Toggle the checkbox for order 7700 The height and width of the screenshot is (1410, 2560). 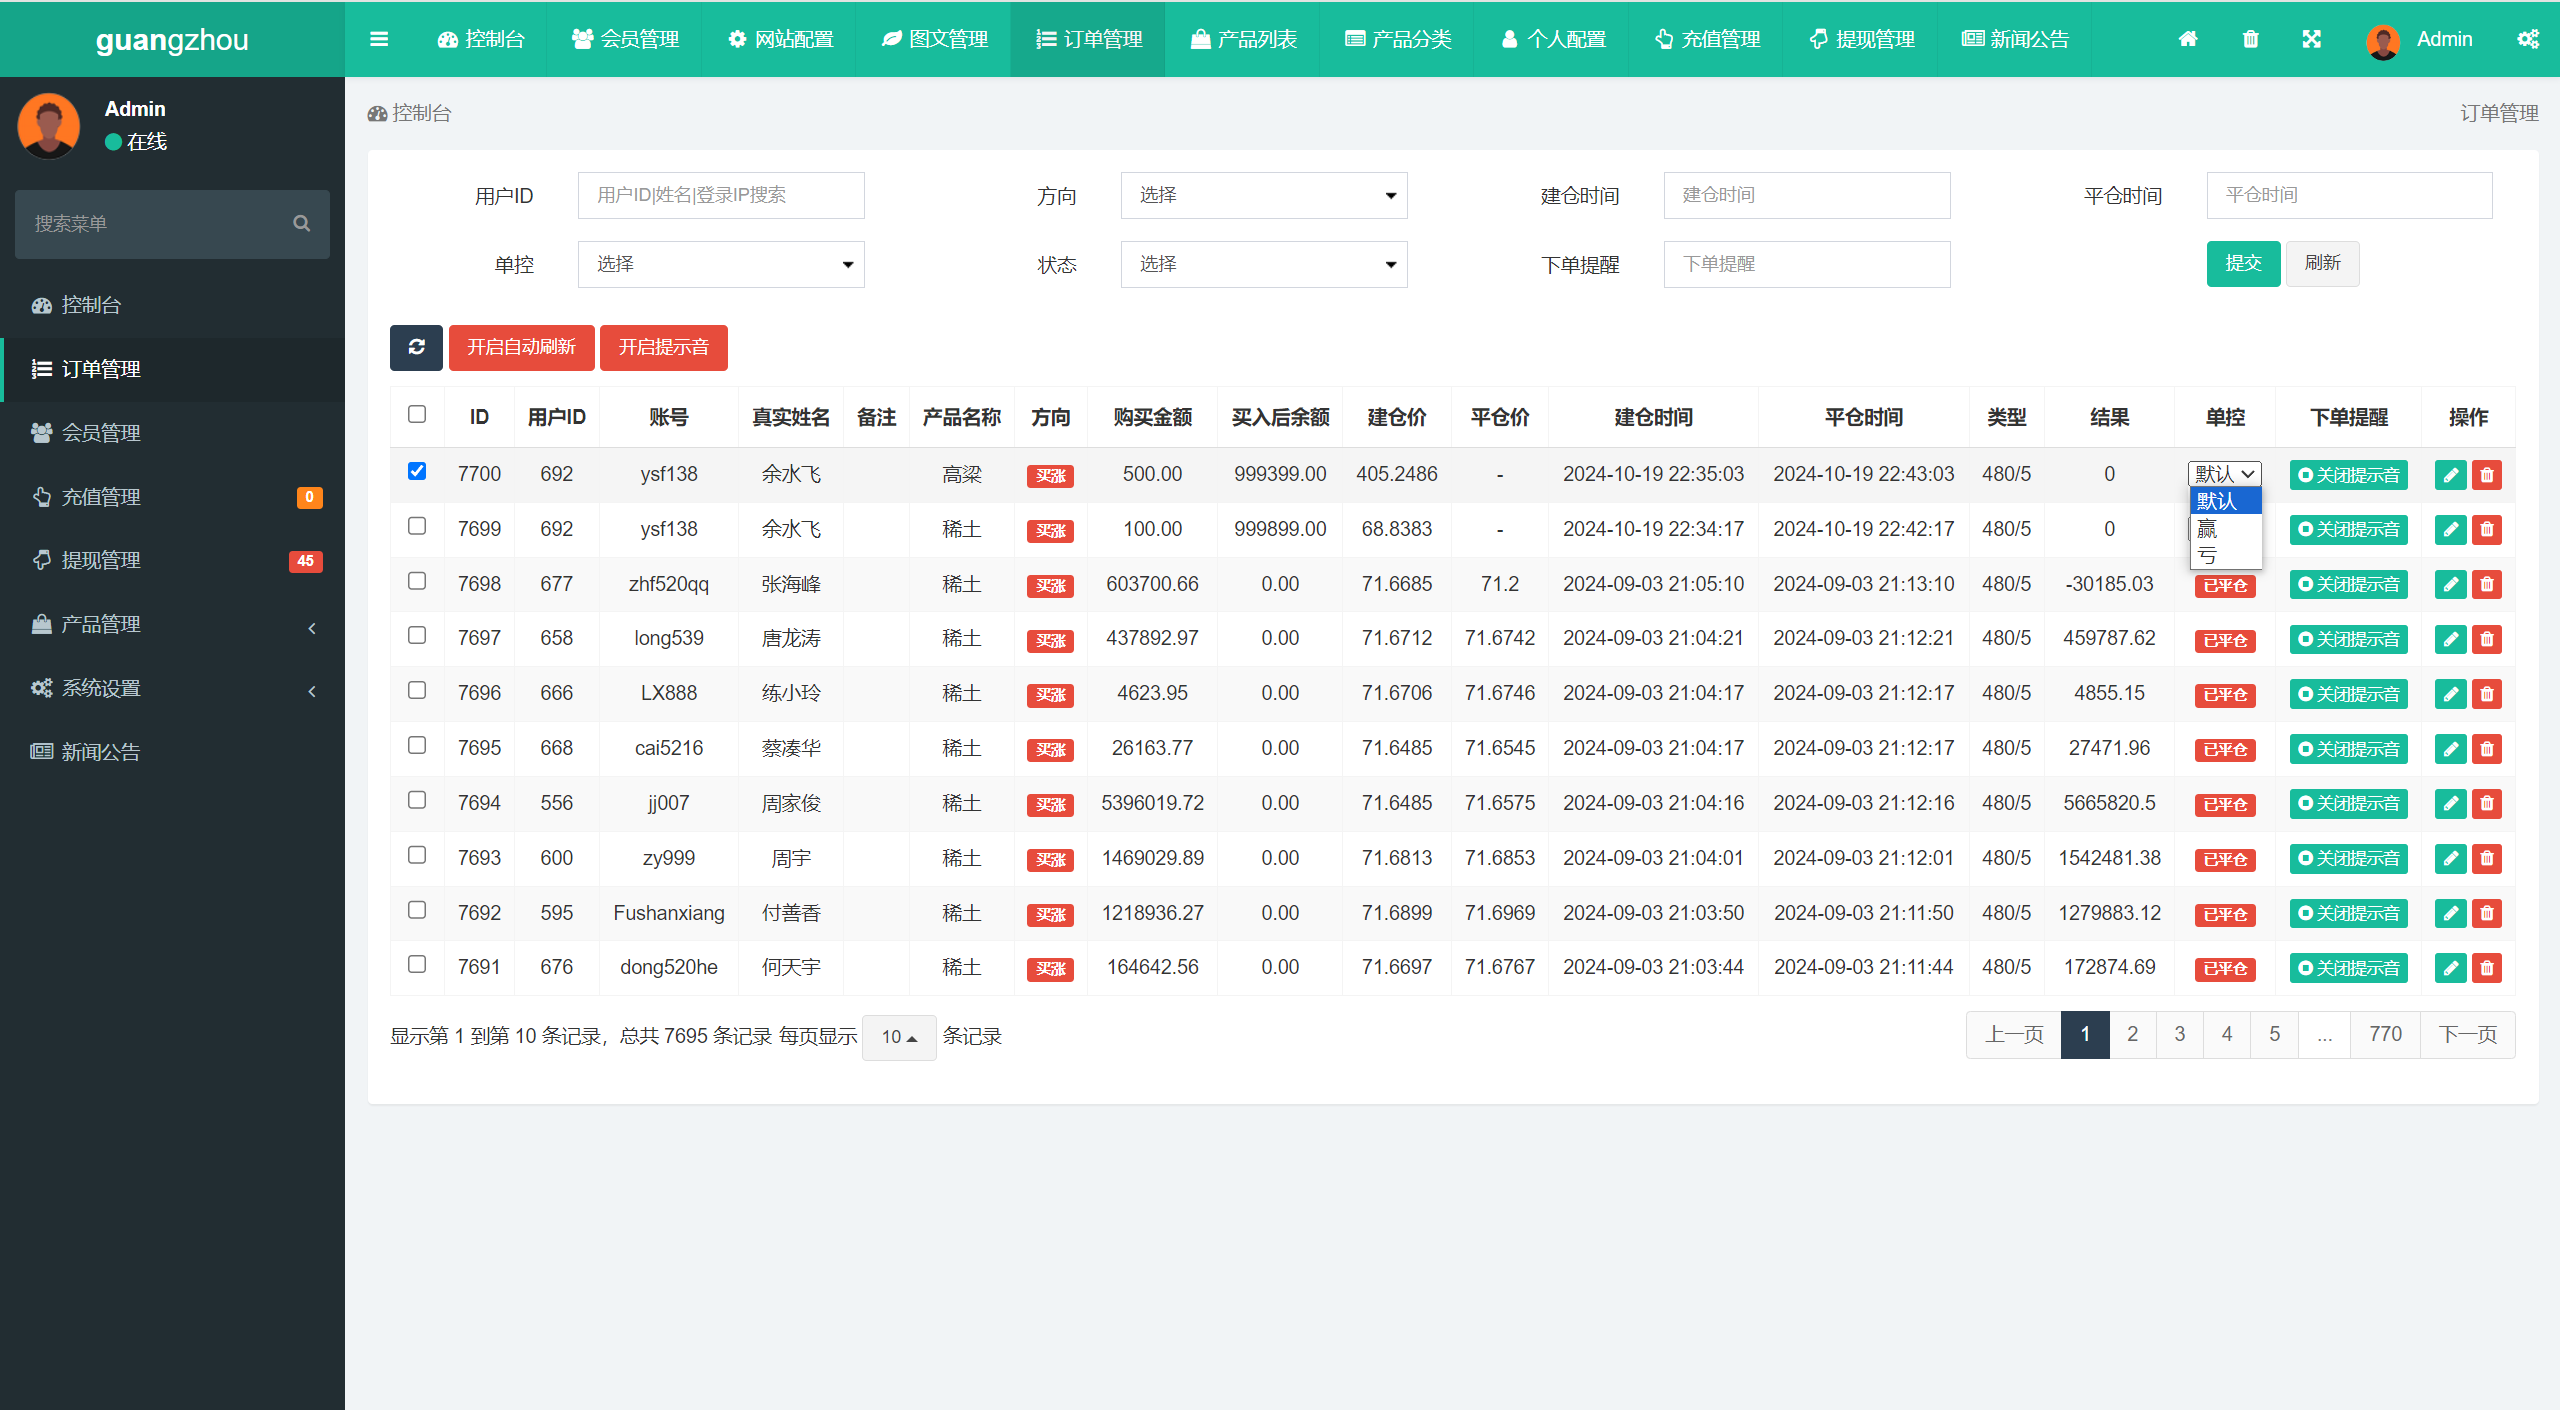[417, 471]
